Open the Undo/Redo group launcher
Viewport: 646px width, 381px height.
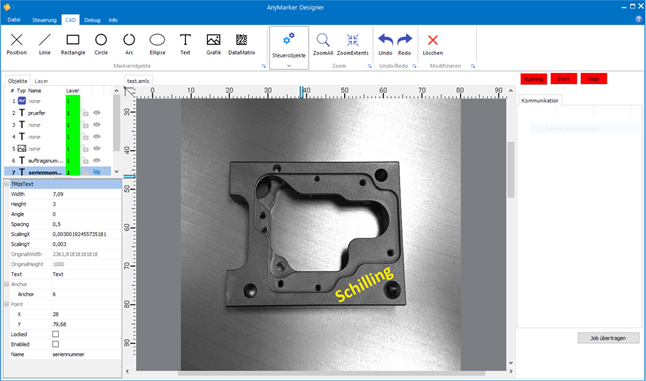coord(414,66)
